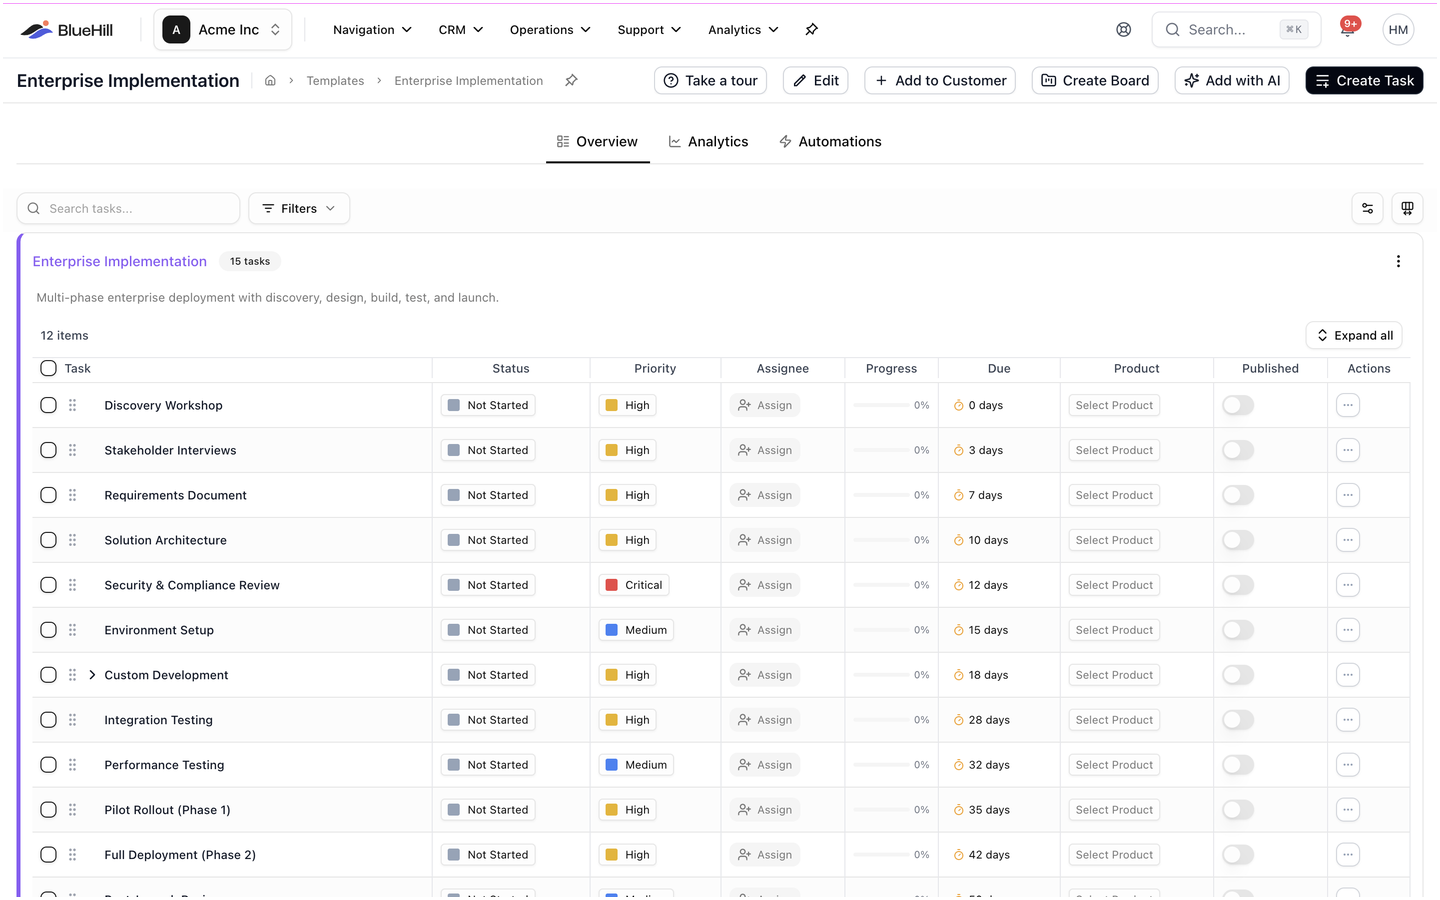The height and width of the screenshot is (900, 1440).
Task: Pin the current page from the top navigation
Action: (812, 30)
